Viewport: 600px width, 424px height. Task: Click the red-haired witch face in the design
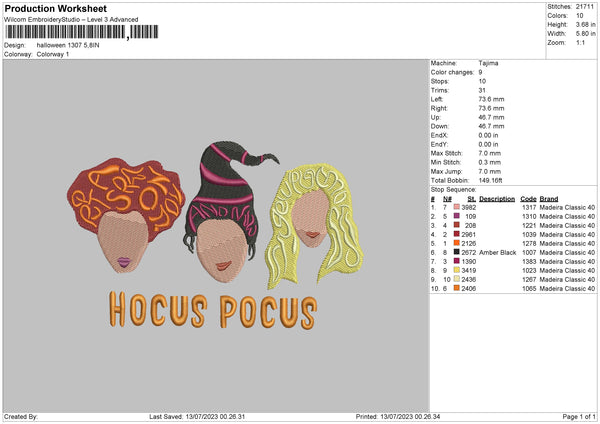(x=122, y=241)
